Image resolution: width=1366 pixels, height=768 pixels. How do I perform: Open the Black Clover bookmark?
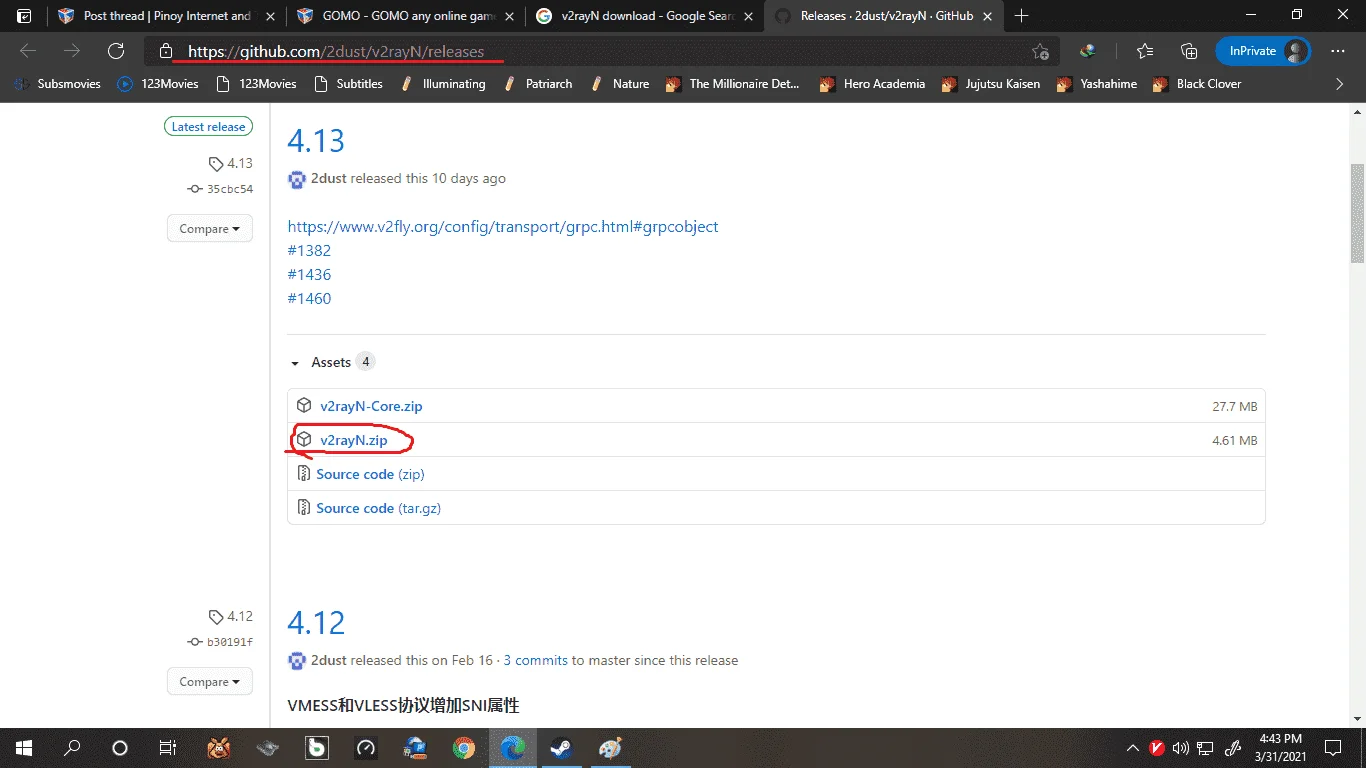[x=1197, y=84]
